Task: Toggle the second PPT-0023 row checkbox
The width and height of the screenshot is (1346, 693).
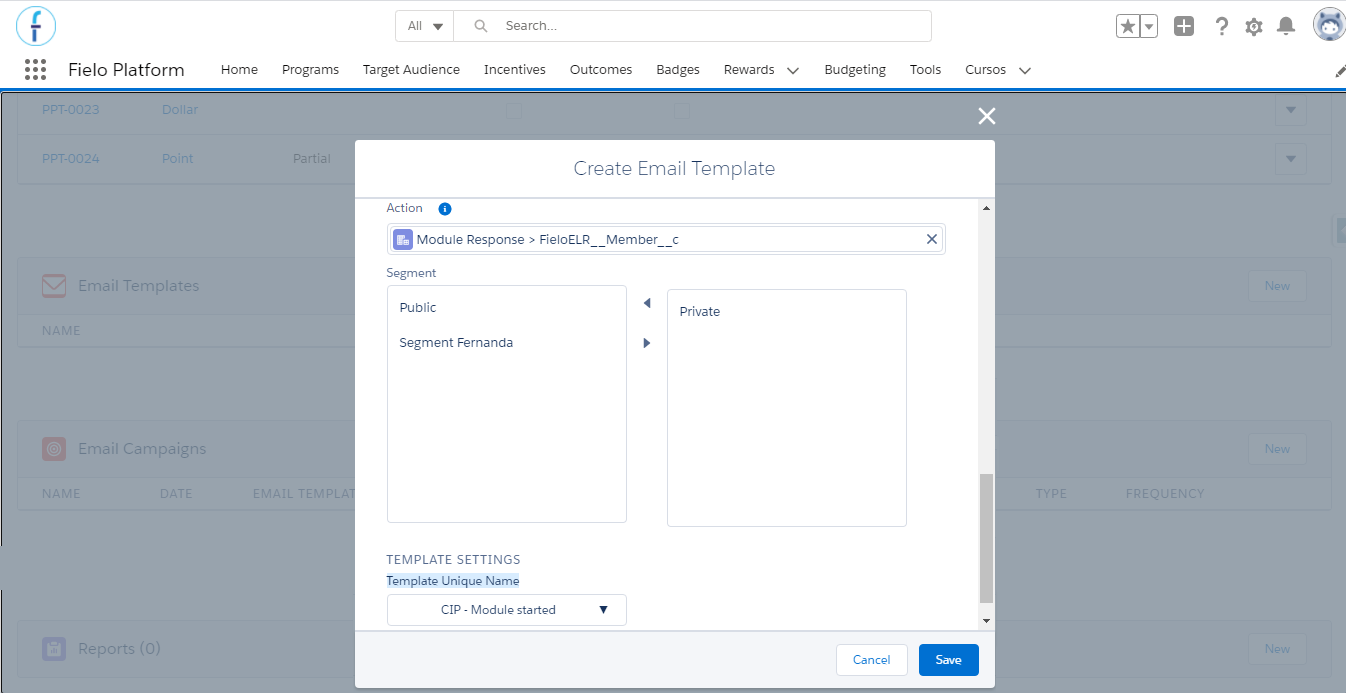Action: point(682,111)
